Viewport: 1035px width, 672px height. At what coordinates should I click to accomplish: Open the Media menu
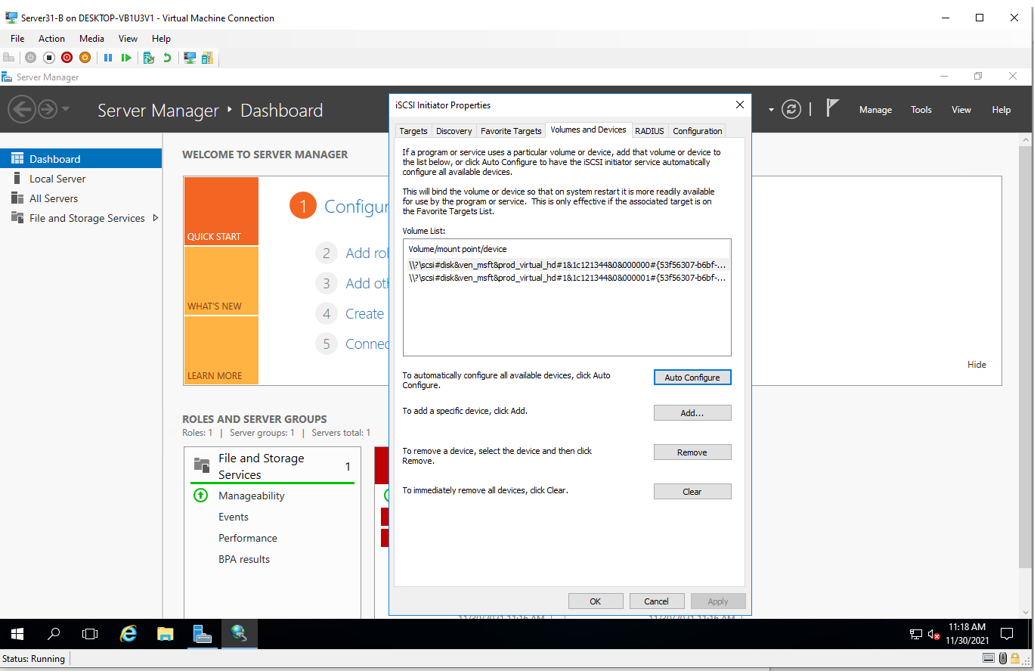92,38
